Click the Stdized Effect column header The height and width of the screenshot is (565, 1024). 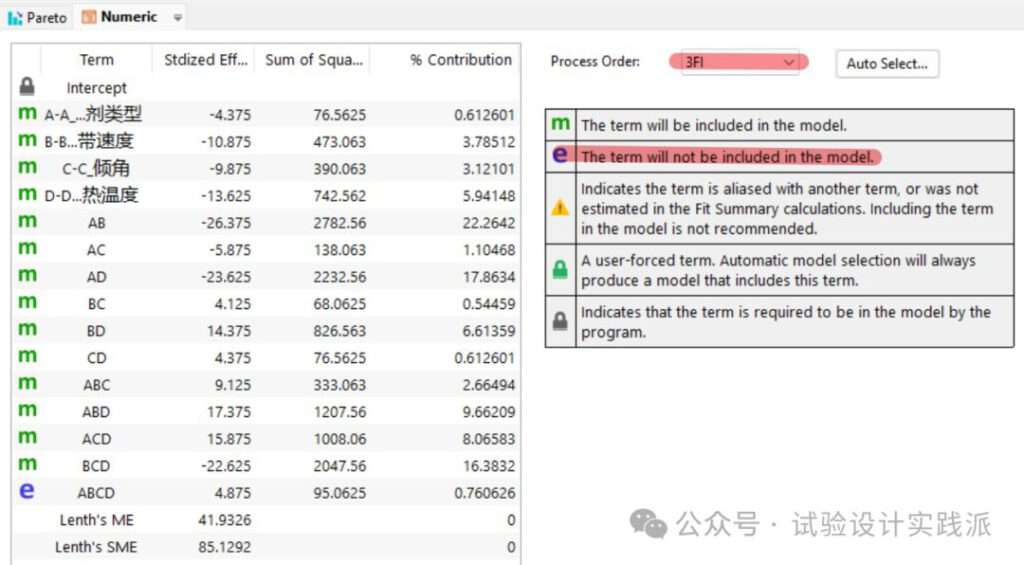(x=205, y=60)
